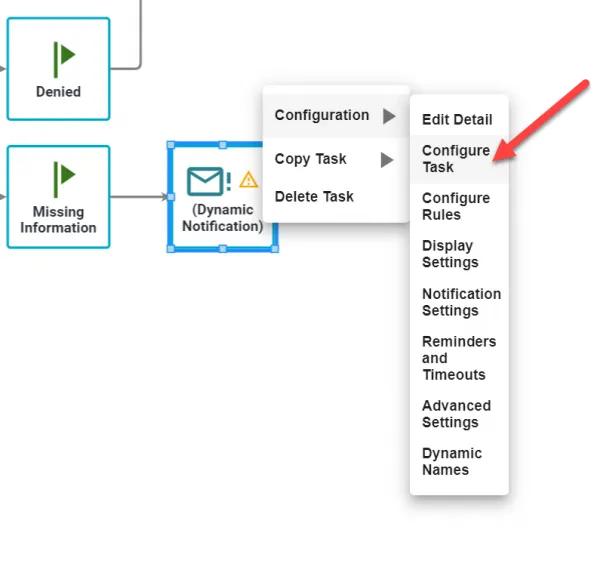Click the top-left resize handle of selected task
591x573 pixels.
[171, 145]
